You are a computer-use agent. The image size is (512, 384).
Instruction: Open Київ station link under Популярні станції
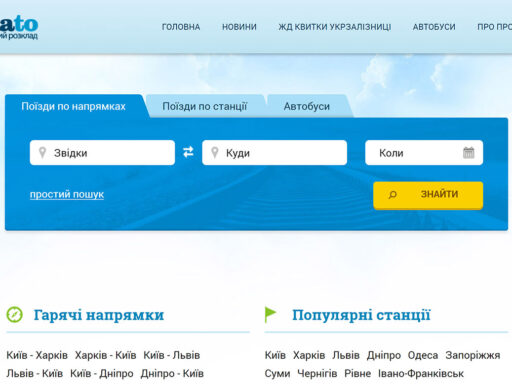(x=275, y=355)
